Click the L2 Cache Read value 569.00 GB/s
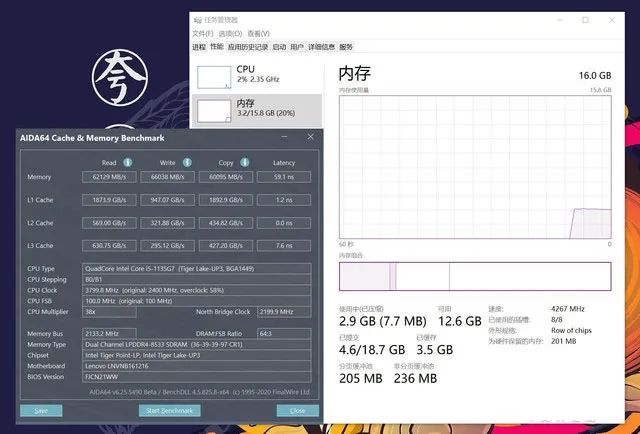 (109, 223)
